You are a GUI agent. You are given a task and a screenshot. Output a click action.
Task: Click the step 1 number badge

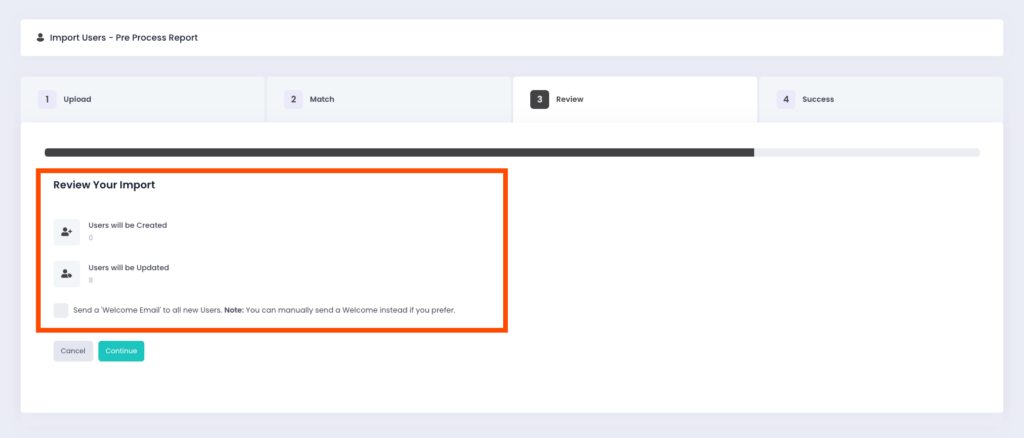pyautogui.click(x=47, y=99)
